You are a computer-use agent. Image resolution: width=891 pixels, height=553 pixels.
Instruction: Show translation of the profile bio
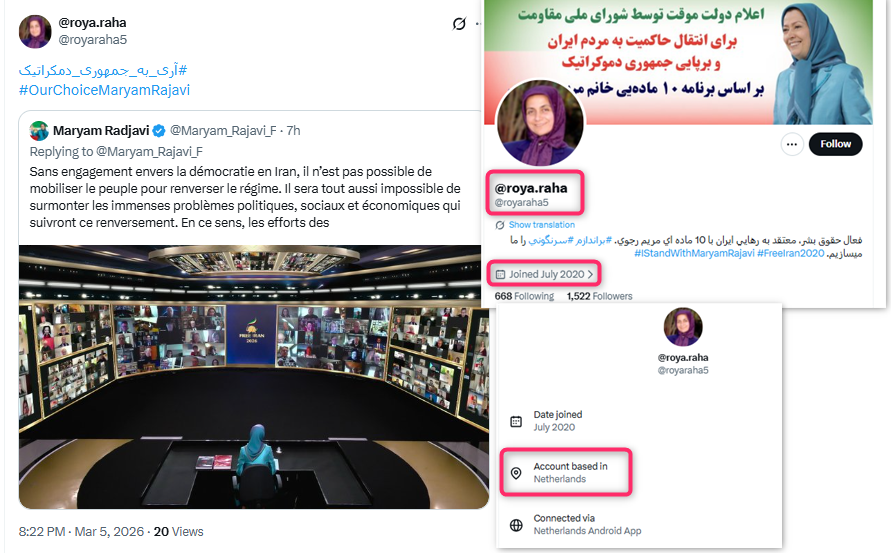[542, 225]
